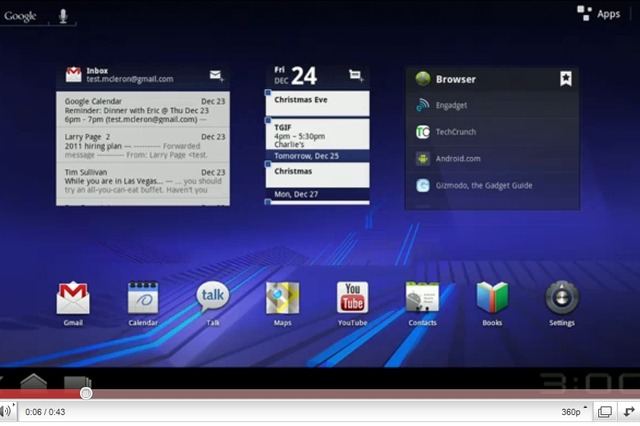The image size is (640, 426).
Task: Compose new mail from Gmail widget
Action: (216, 75)
